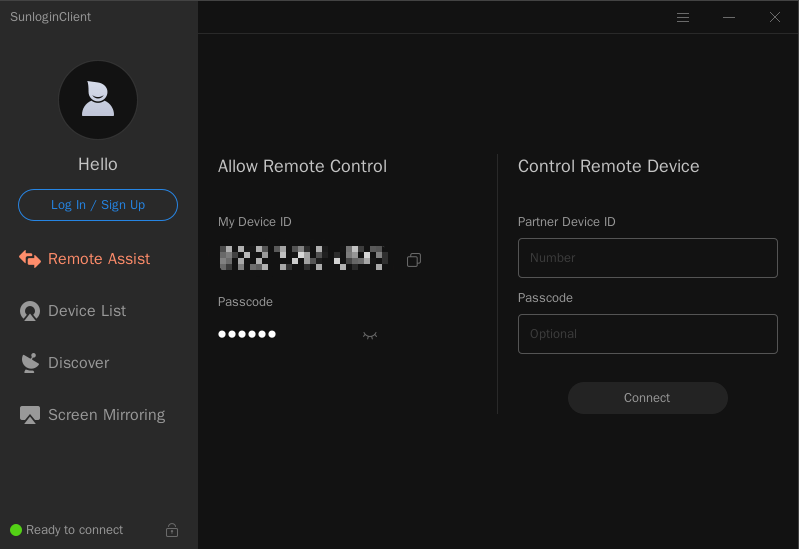Click the Connect button
Screen dimensions: 799x549
click(648, 398)
